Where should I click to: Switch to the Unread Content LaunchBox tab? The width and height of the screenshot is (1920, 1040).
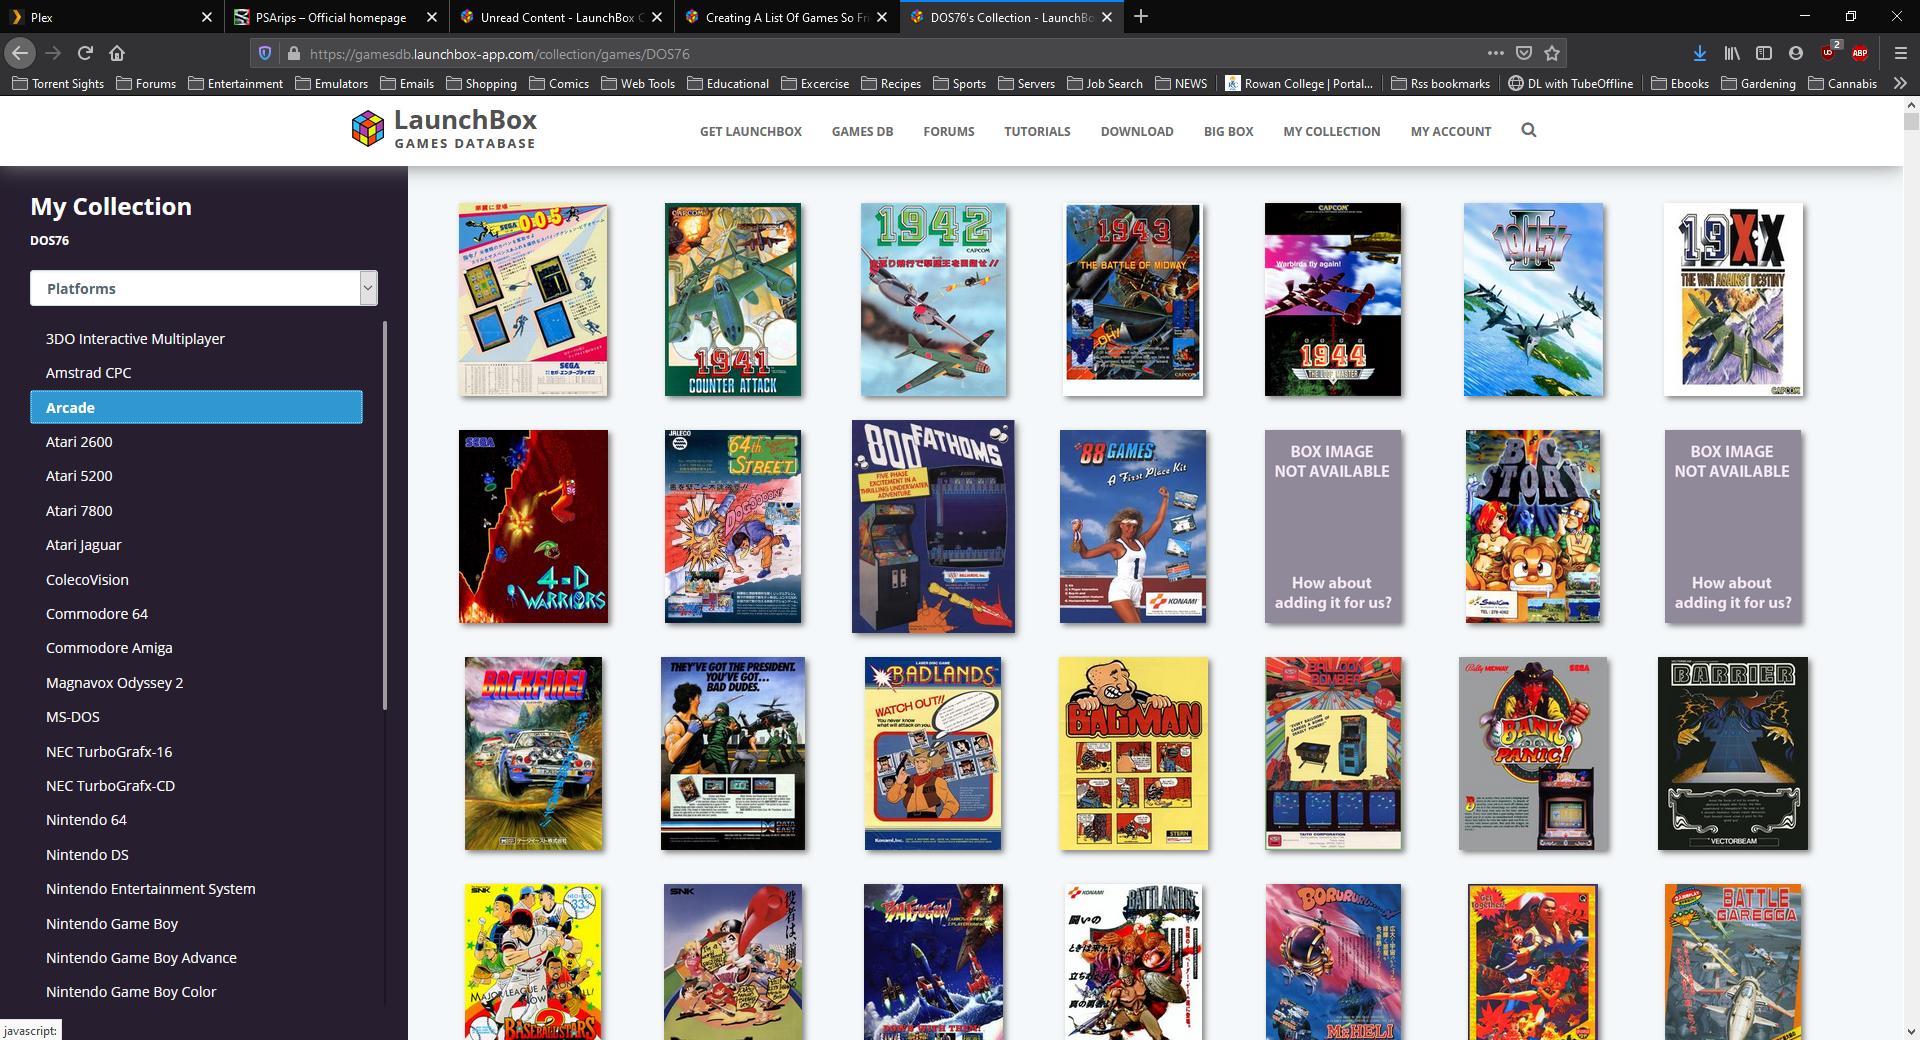click(560, 17)
